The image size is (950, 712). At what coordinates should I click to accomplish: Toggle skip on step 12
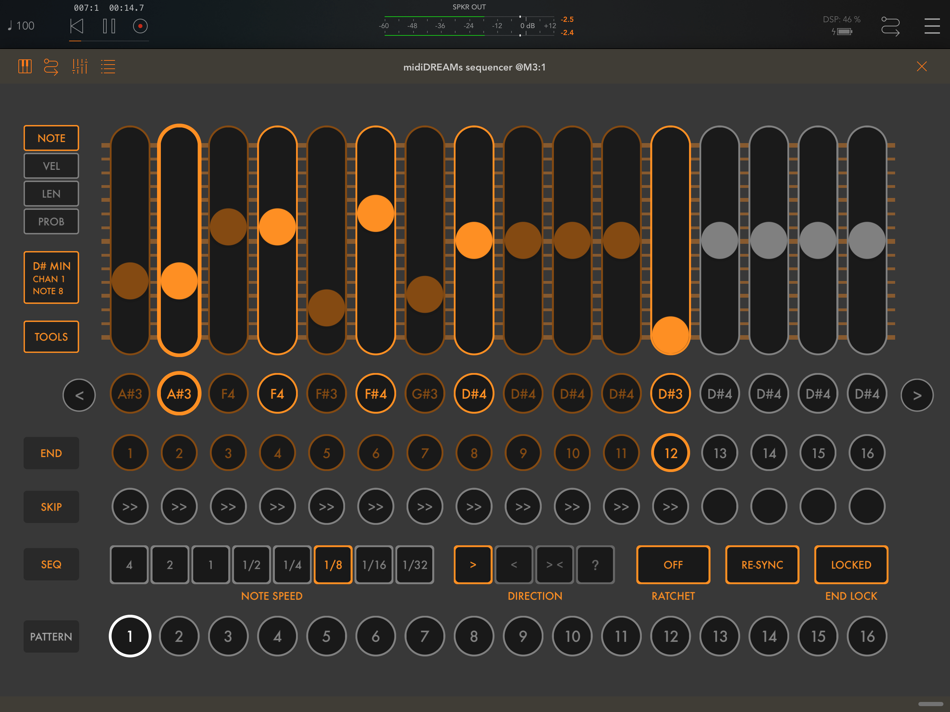pos(670,507)
